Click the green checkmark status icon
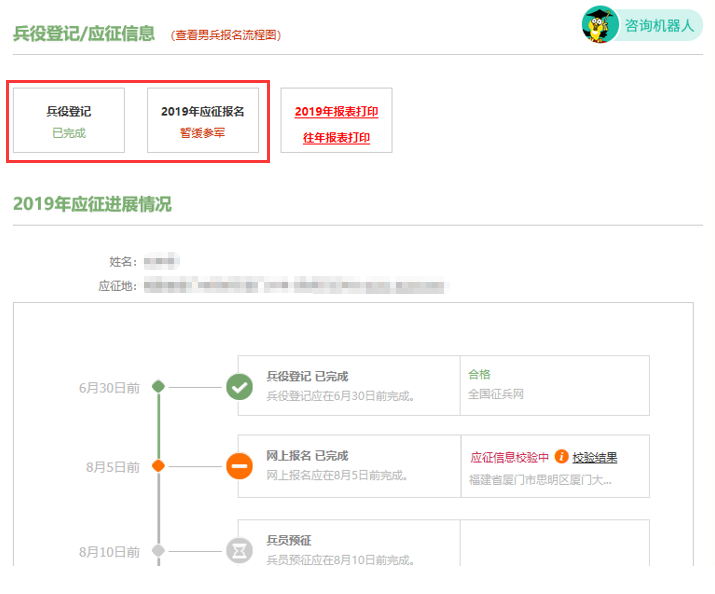This screenshot has width=715, height=594. [x=239, y=386]
